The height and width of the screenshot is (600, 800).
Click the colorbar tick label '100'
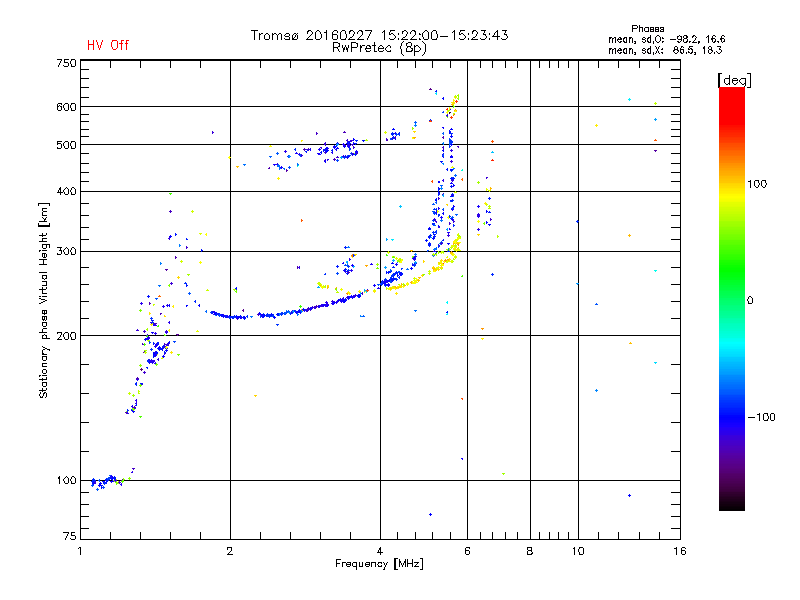tap(757, 184)
